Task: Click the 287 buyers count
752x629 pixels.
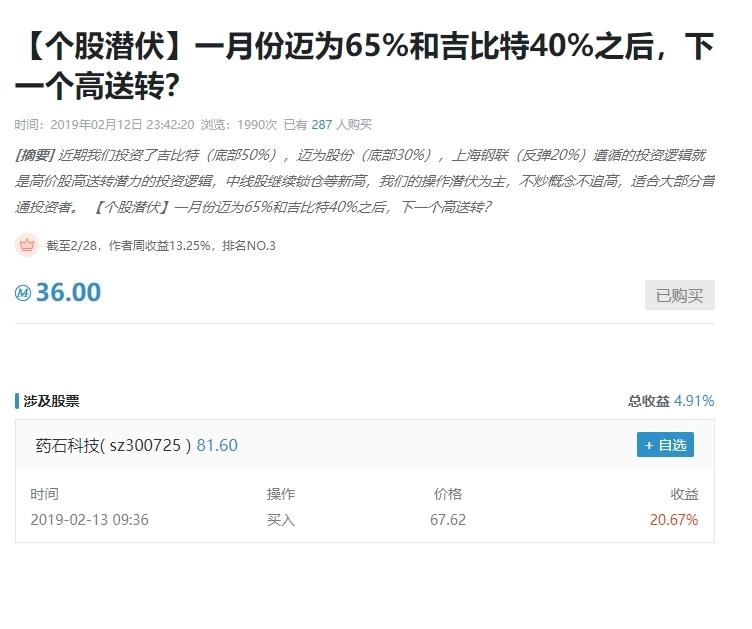Action: pos(321,125)
